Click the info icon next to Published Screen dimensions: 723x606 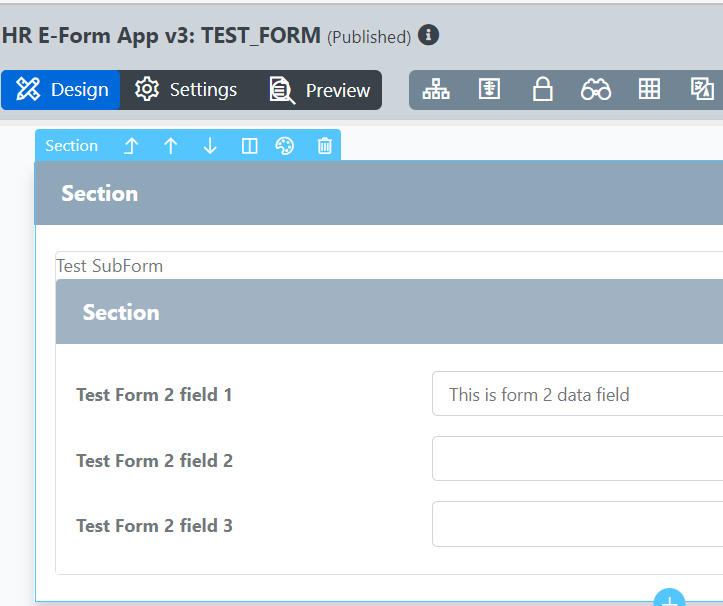(428, 36)
